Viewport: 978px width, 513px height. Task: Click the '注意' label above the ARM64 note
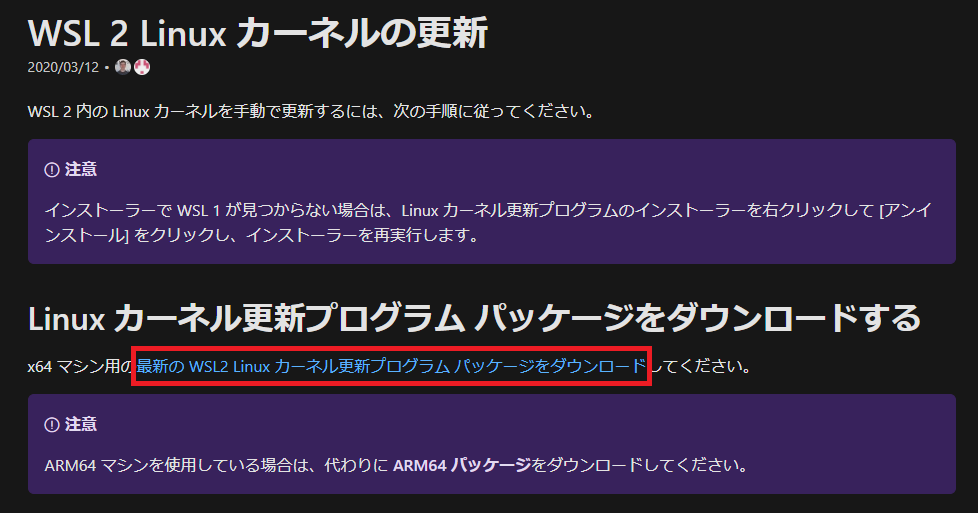[81, 425]
